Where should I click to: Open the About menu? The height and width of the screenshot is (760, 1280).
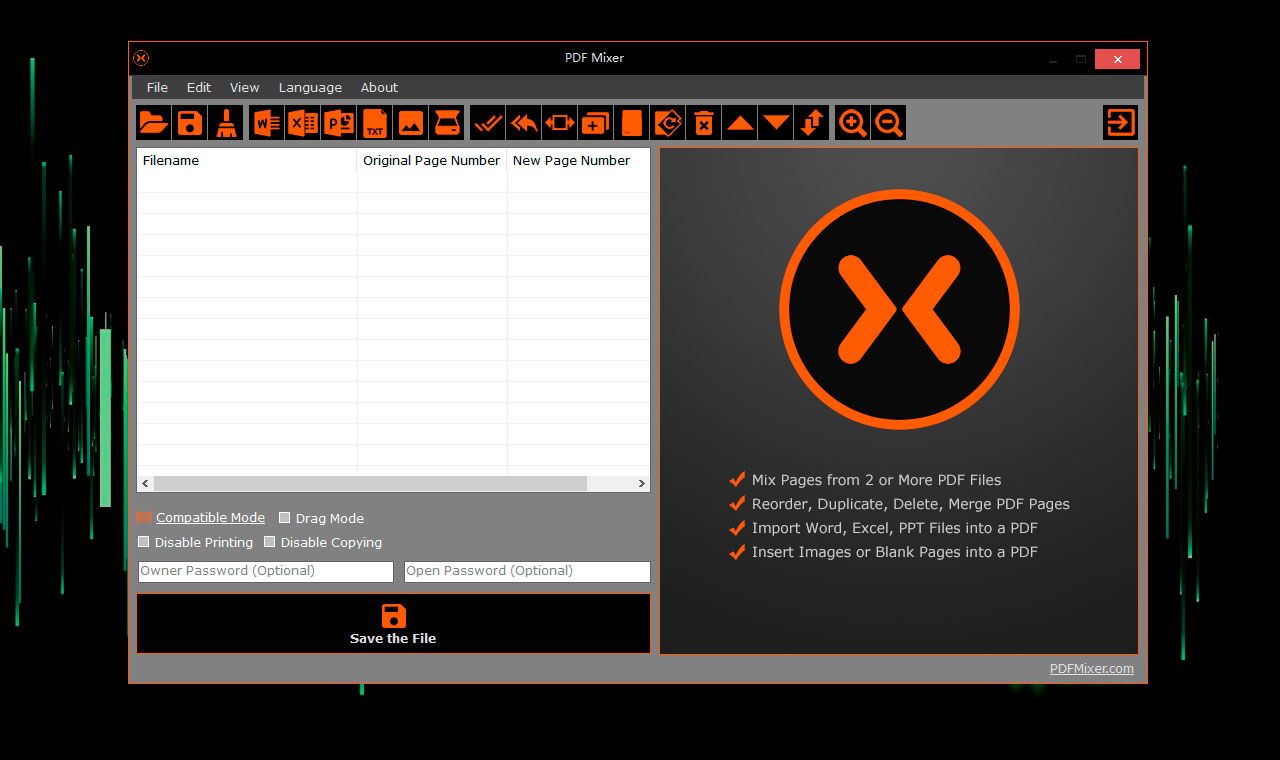379,87
